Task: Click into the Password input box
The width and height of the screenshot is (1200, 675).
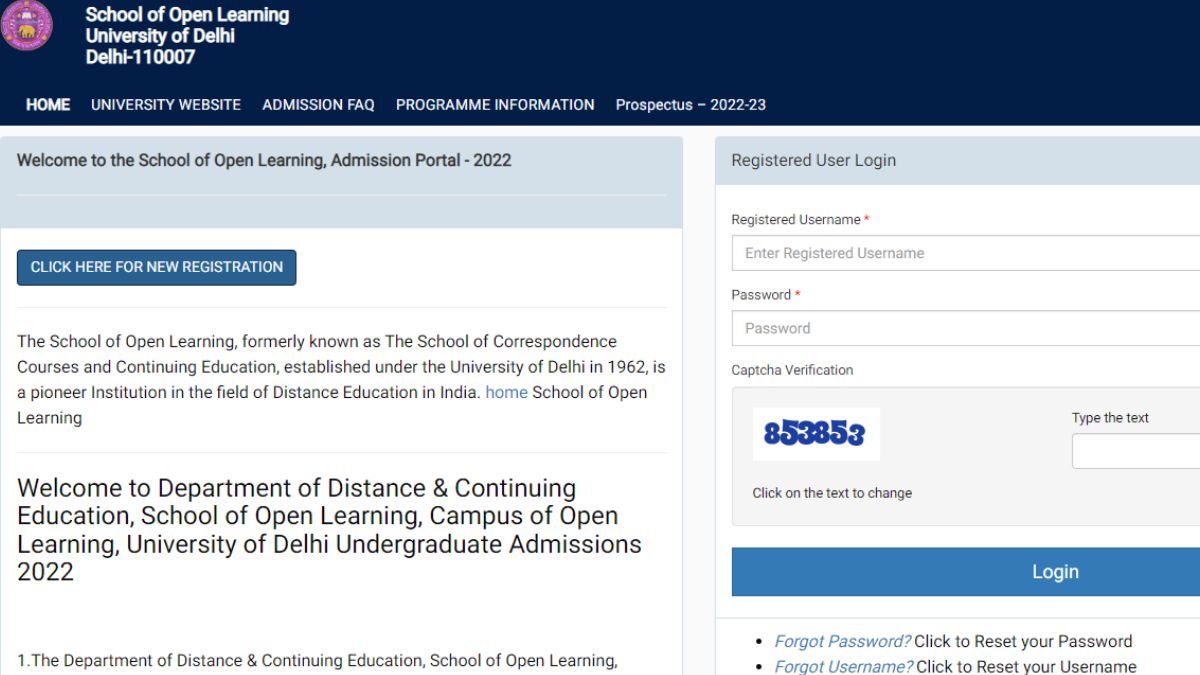Action: click(965, 328)
